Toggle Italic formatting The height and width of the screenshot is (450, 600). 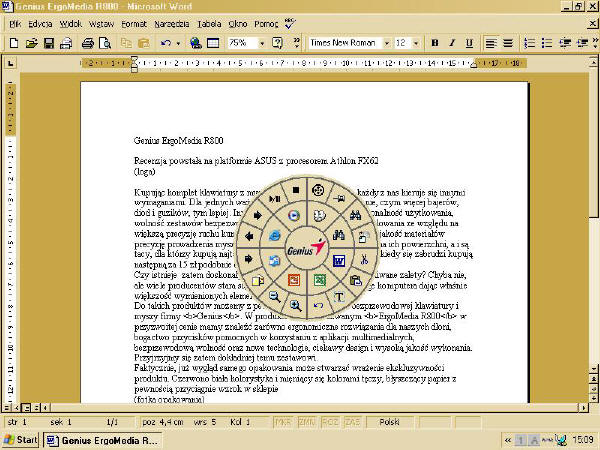(451, 43)
